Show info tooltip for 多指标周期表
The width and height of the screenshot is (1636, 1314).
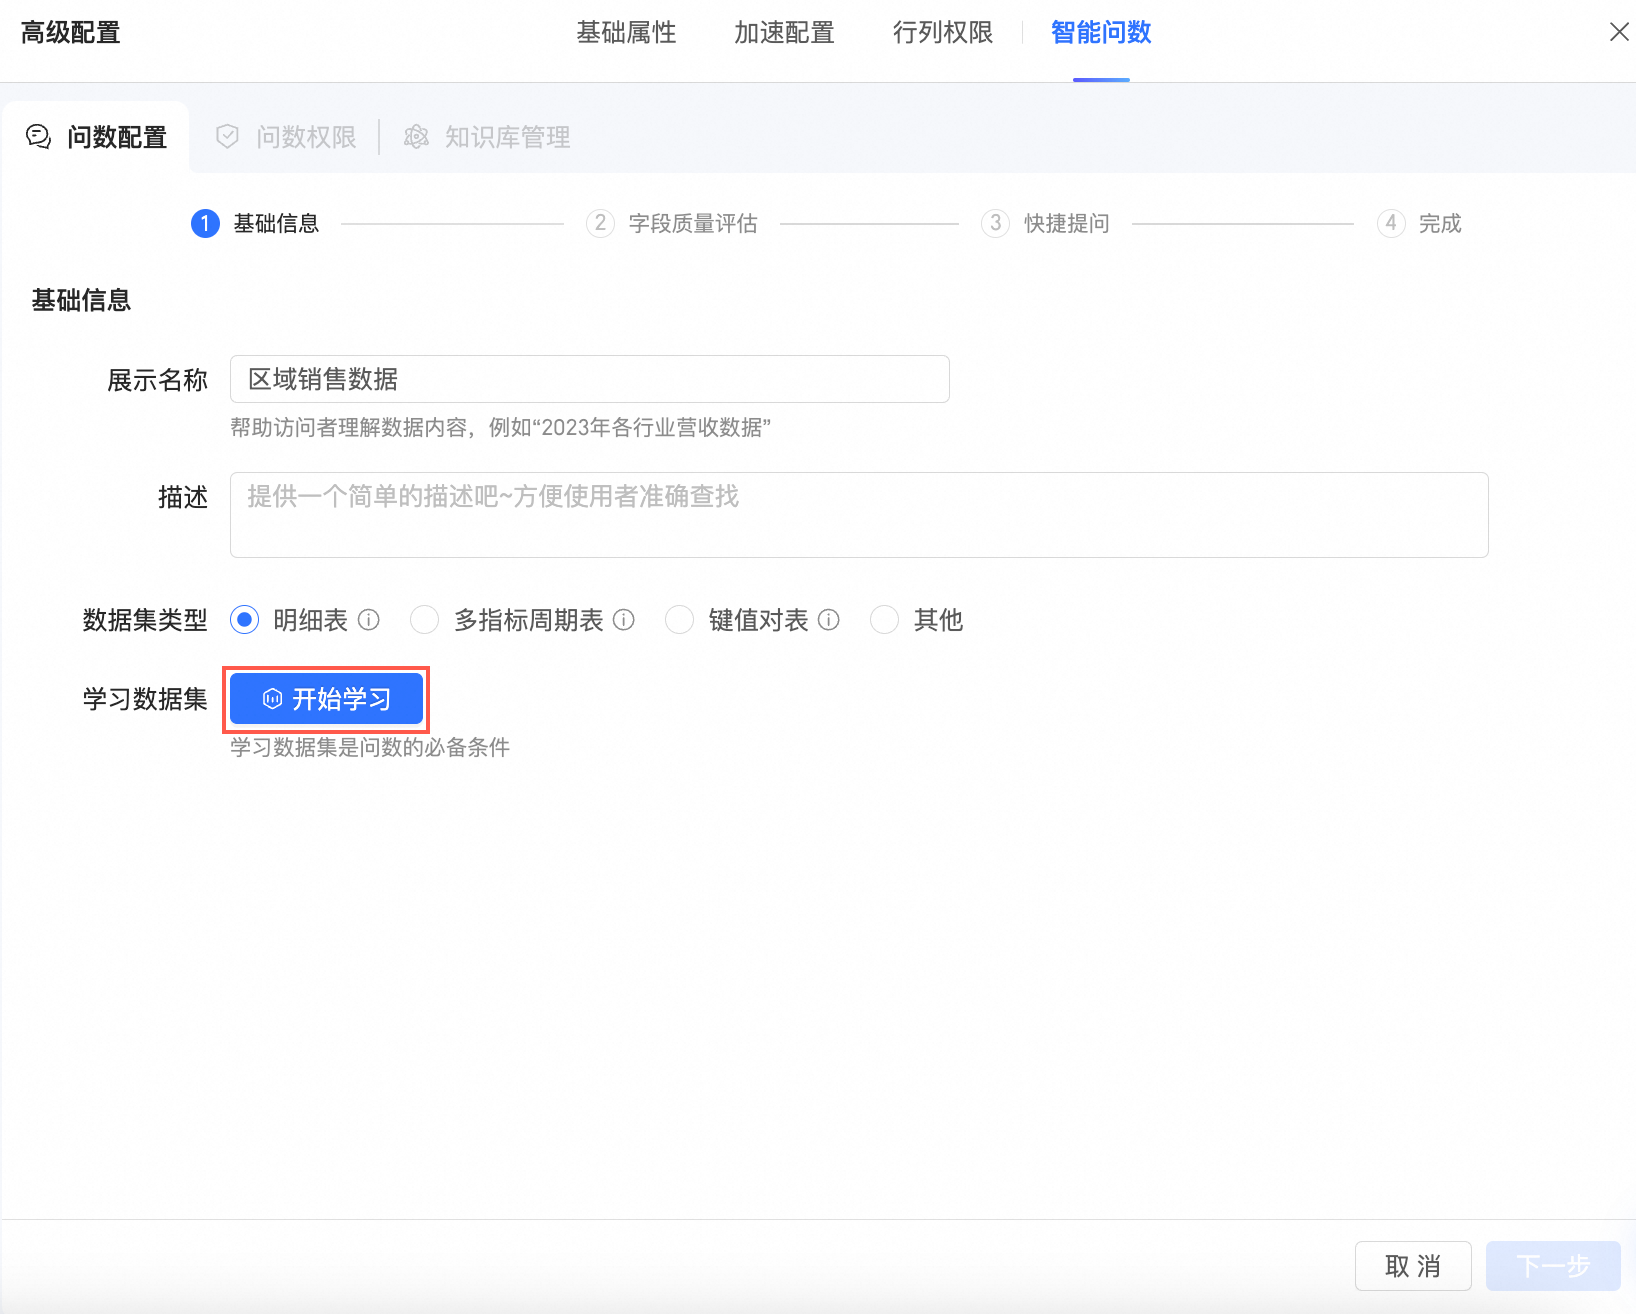pyautogui.click(x=624, y=620)
